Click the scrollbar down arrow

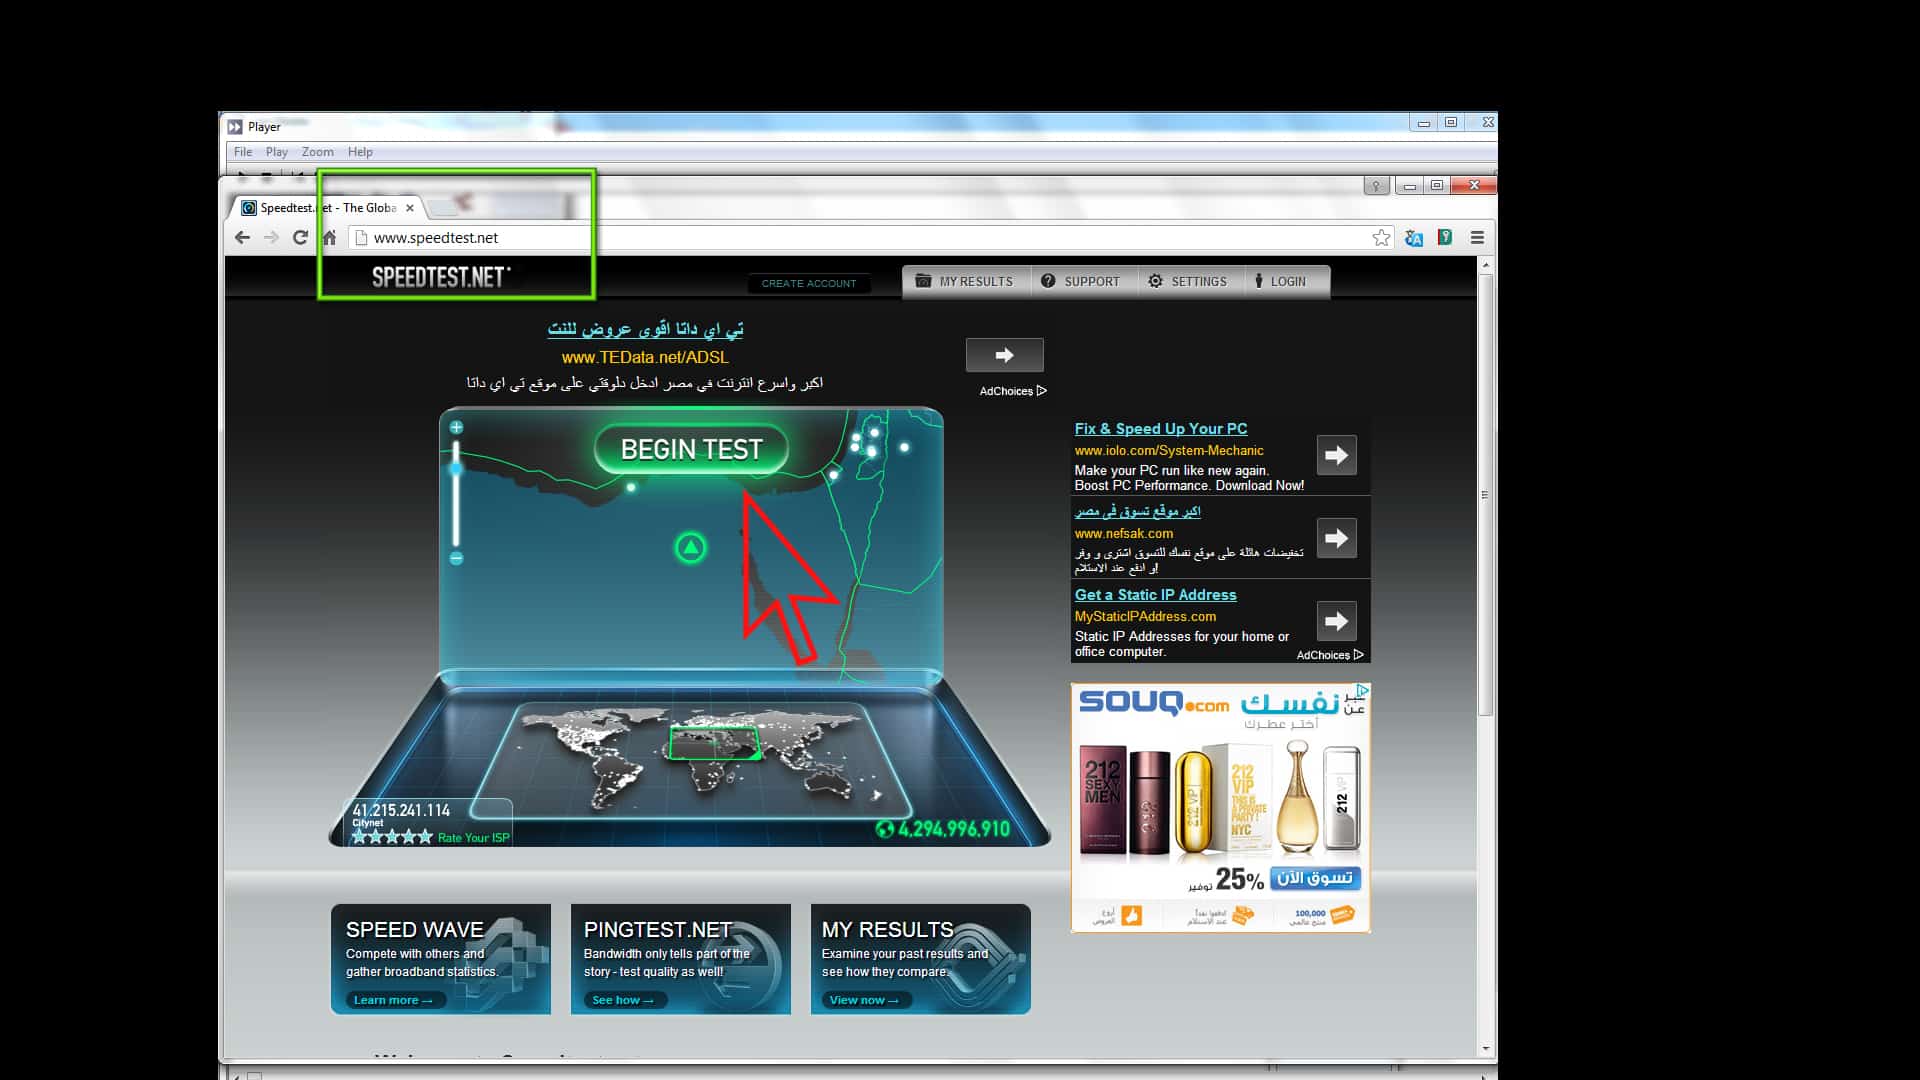click(x=1485, y=1049)
